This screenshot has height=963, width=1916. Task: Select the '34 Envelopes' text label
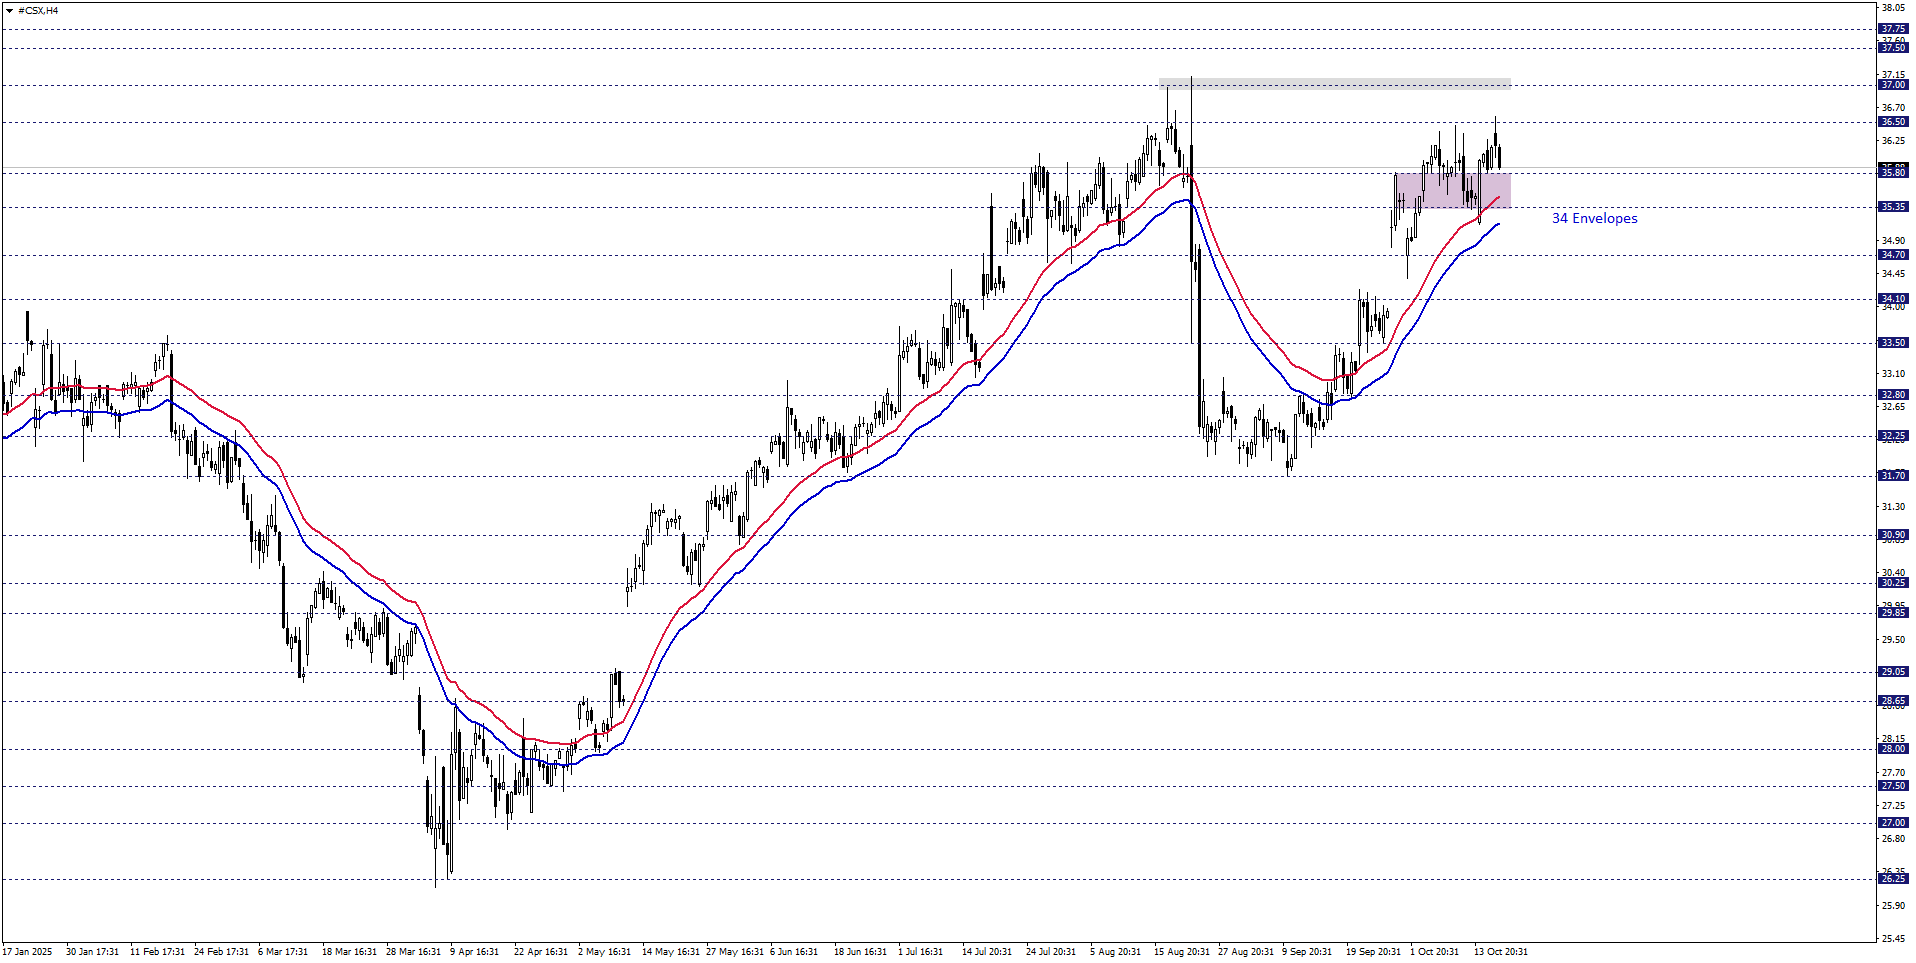pyautogui.click(x=1594, y=218)
